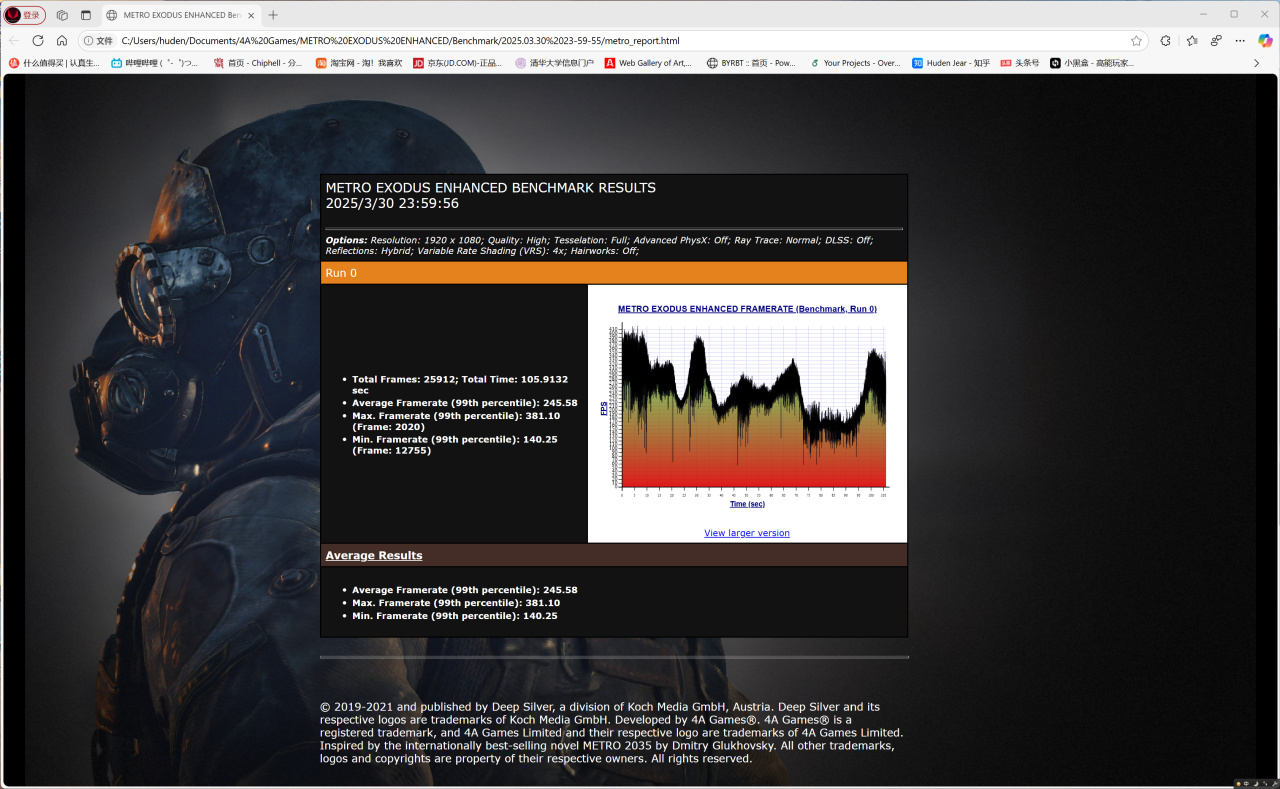Click the date 2025/3/30 23:59:56
Image resolution: width=1280 pixels, height=789 pixels.
(x=392, y=203)
